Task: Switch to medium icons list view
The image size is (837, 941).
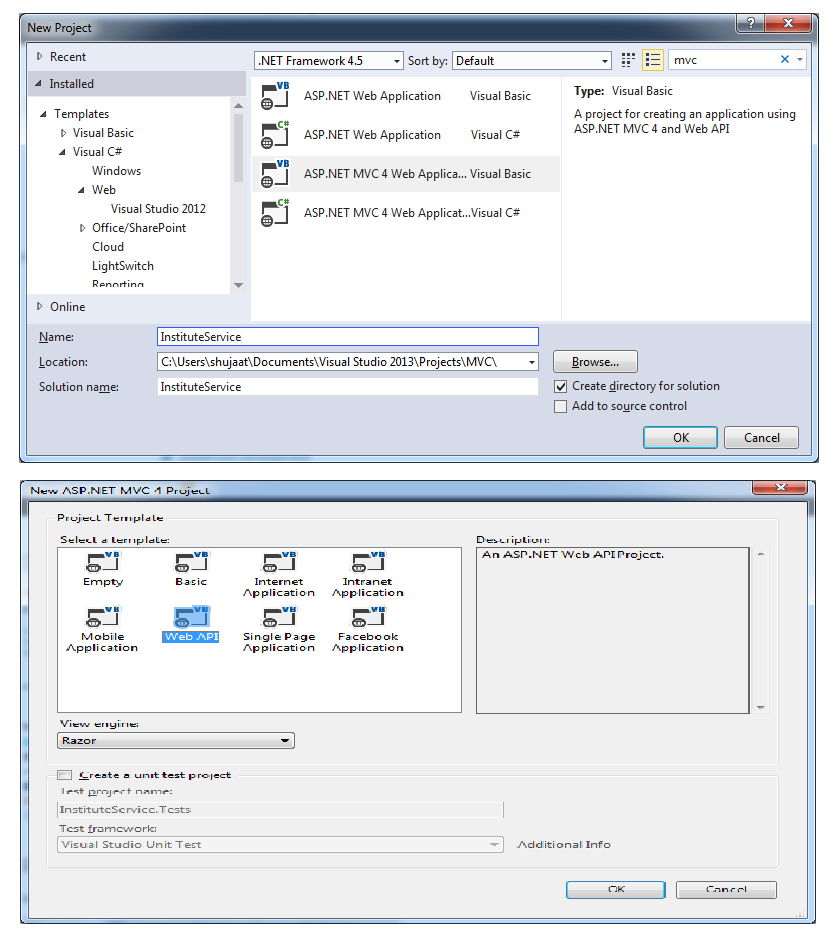Action: (x=652, y=60)
